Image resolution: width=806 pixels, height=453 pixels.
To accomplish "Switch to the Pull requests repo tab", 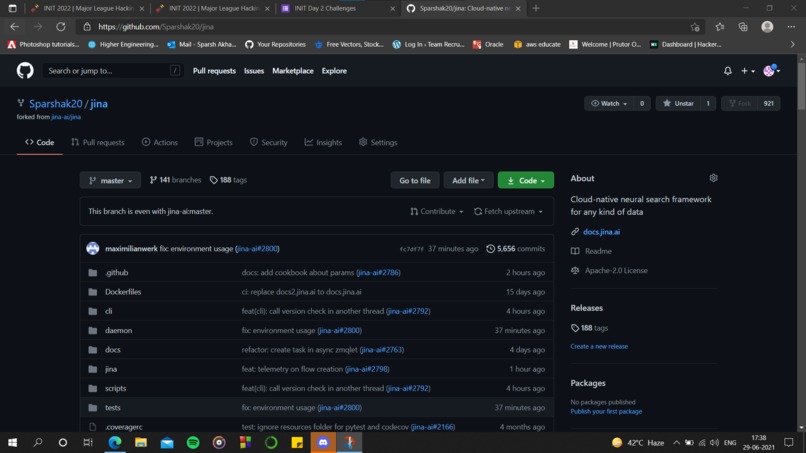I will [x=98, y=142].
